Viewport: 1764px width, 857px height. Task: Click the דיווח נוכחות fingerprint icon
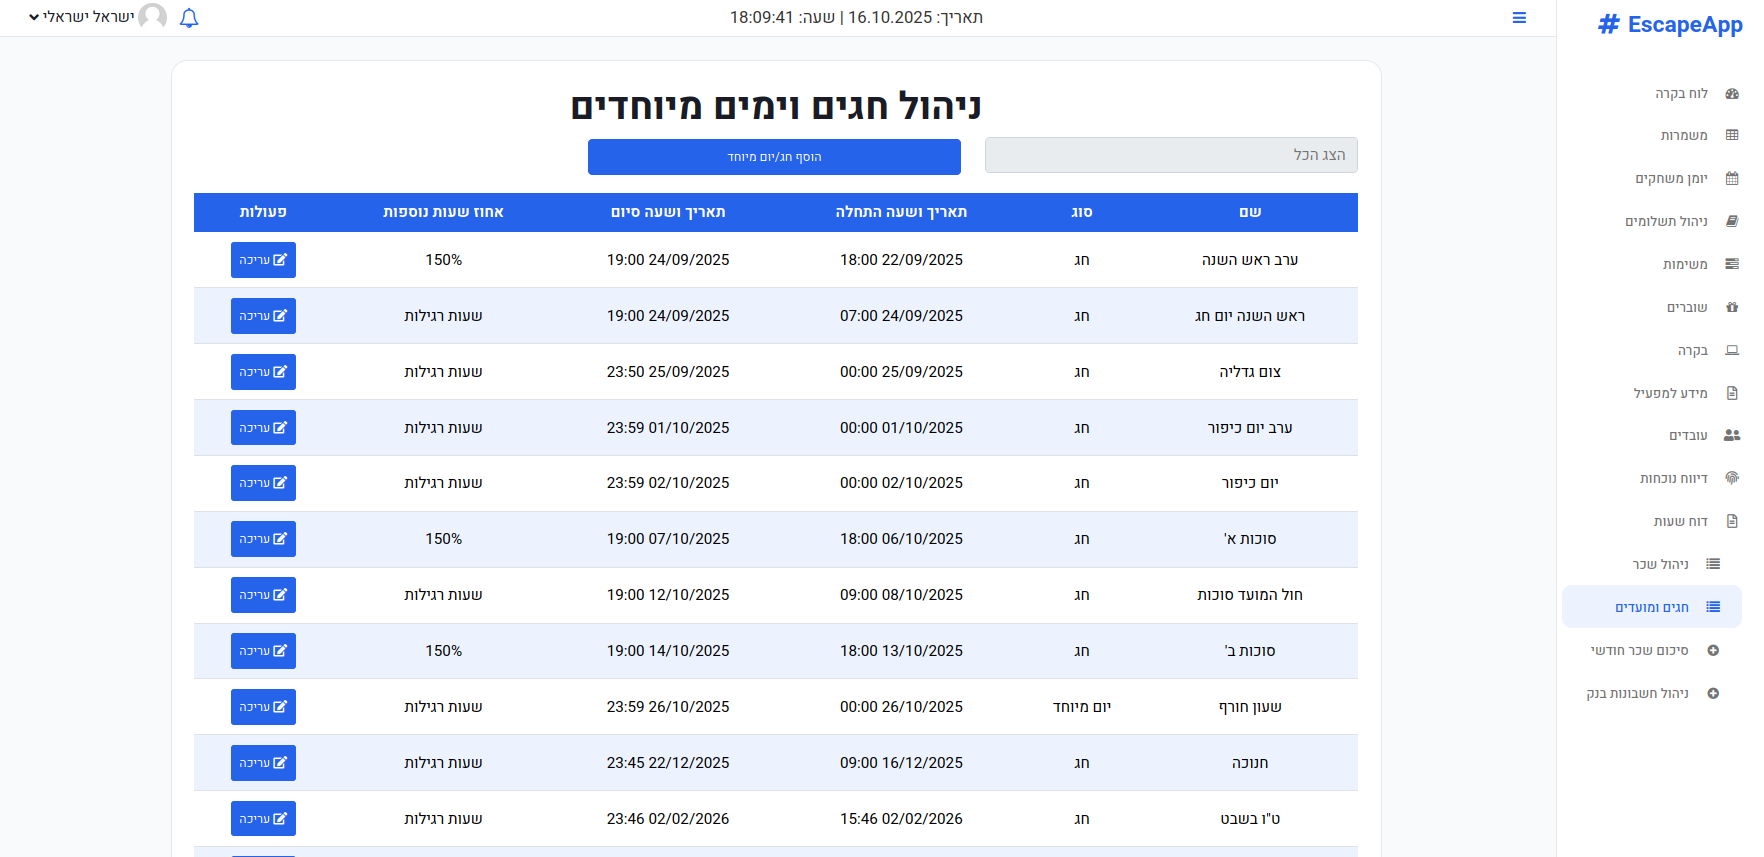pos(1732,479)
